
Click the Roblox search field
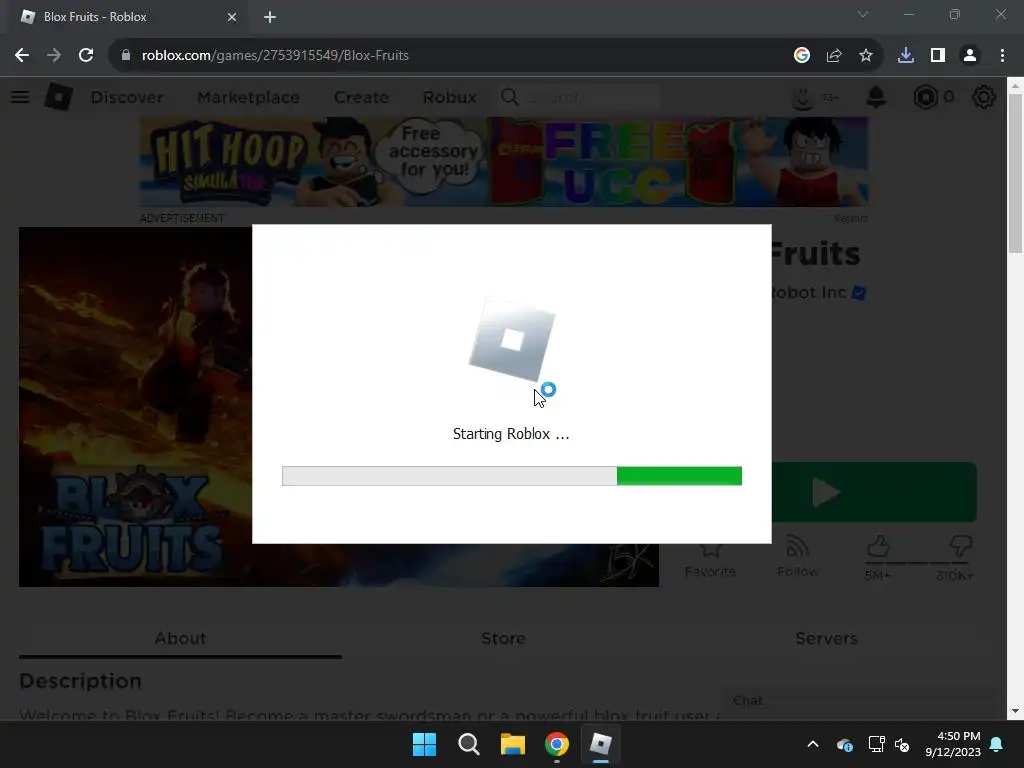pyautogui.click(x=580, y=97)
